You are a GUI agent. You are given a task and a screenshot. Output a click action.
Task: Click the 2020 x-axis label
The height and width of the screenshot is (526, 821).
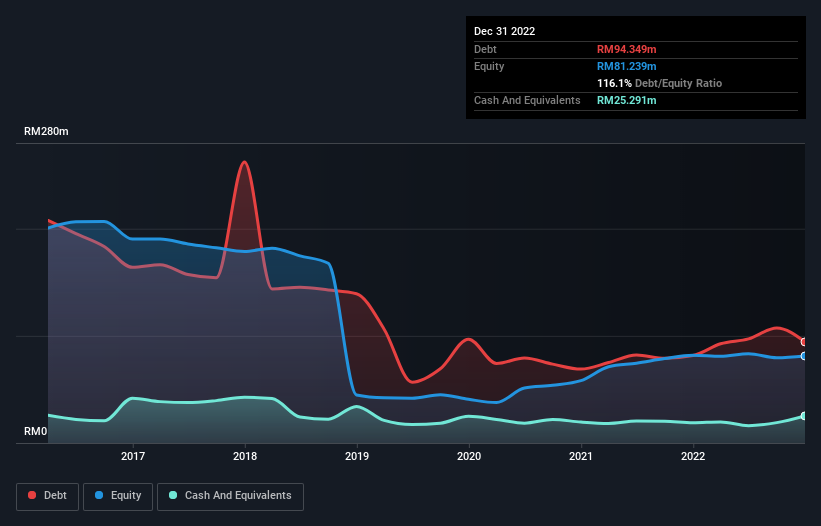pos(469,456)
